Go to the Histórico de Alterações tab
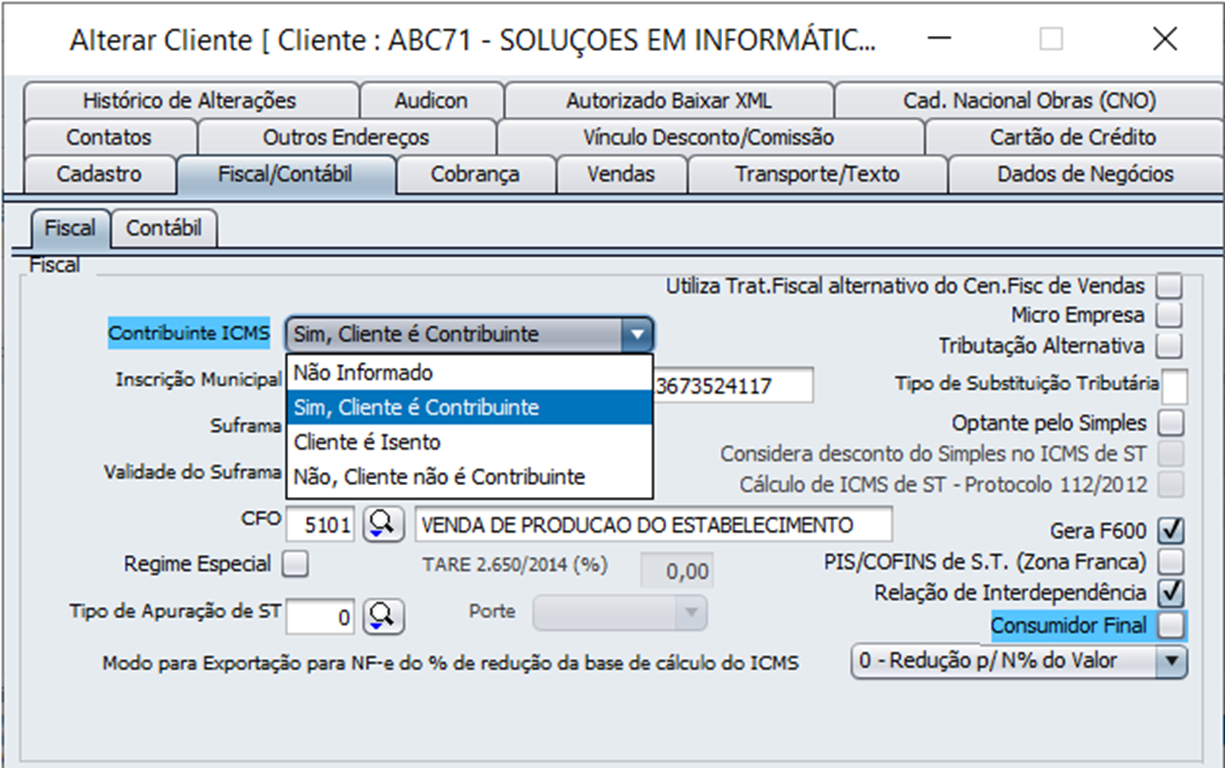This screenshot has width=1225, height=768. pos(189,101)
